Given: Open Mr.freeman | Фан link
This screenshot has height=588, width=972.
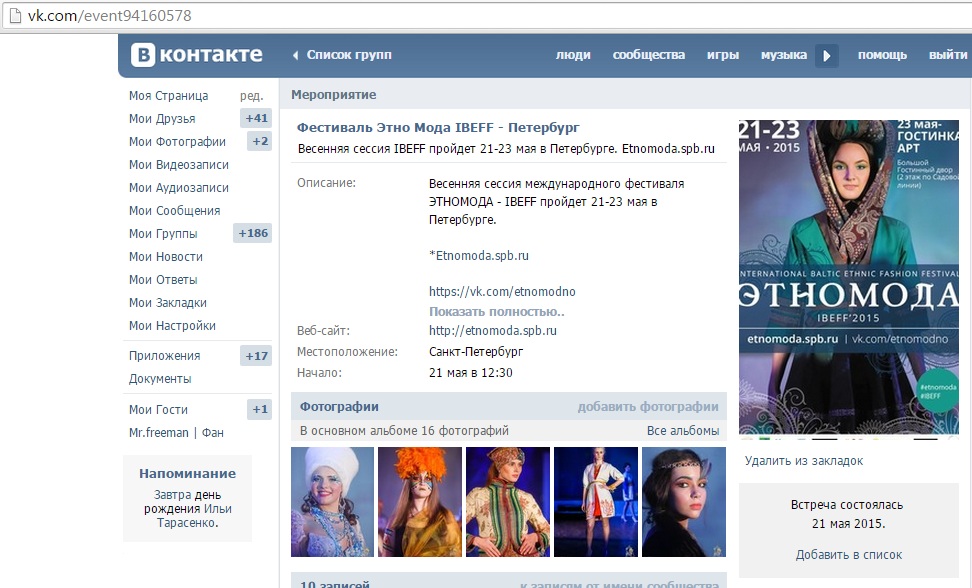Looking at the screenshot, I should click(x=176, y=432).
